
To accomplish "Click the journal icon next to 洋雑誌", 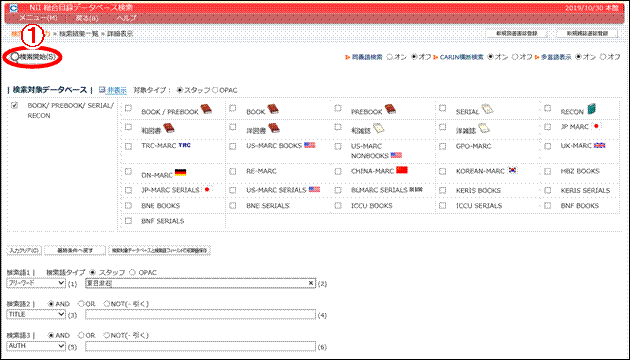I will [484, 128].
